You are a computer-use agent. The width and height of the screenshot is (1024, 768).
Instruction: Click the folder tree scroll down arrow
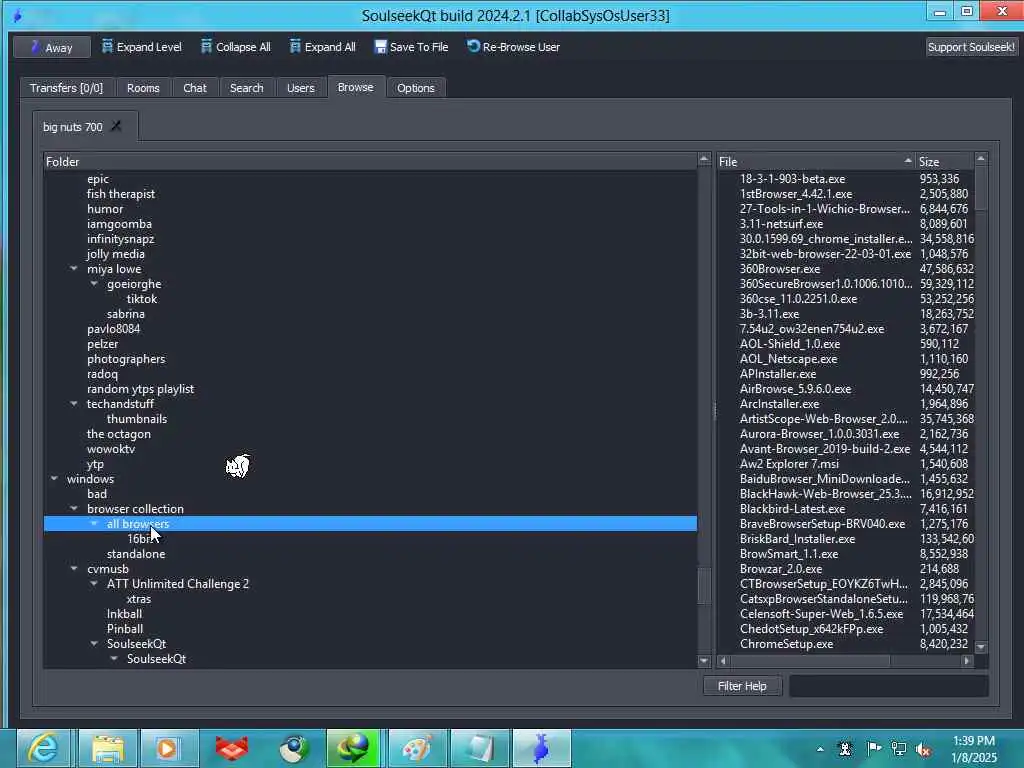click(x=703, y=661)
